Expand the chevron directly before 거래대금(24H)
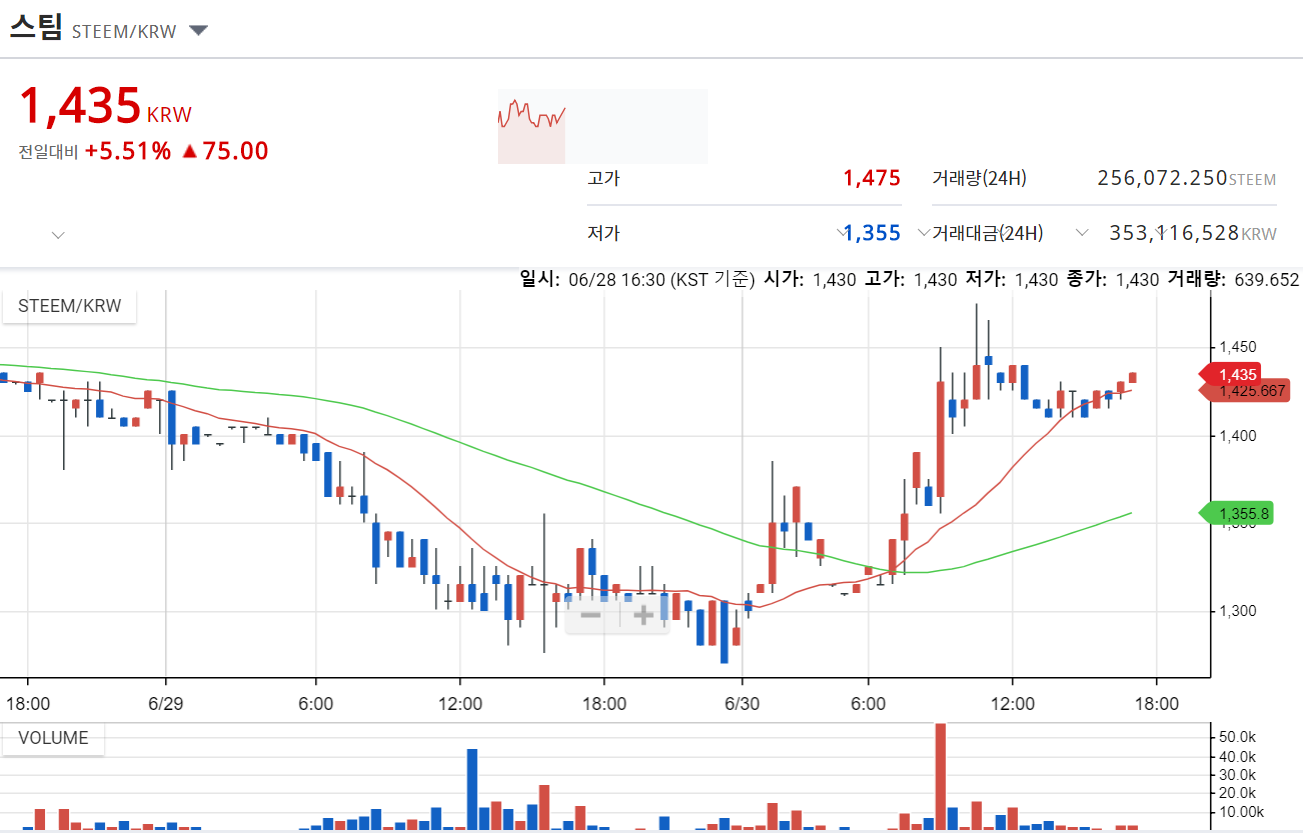1303x833 pixels. click(x=923, y=233)
